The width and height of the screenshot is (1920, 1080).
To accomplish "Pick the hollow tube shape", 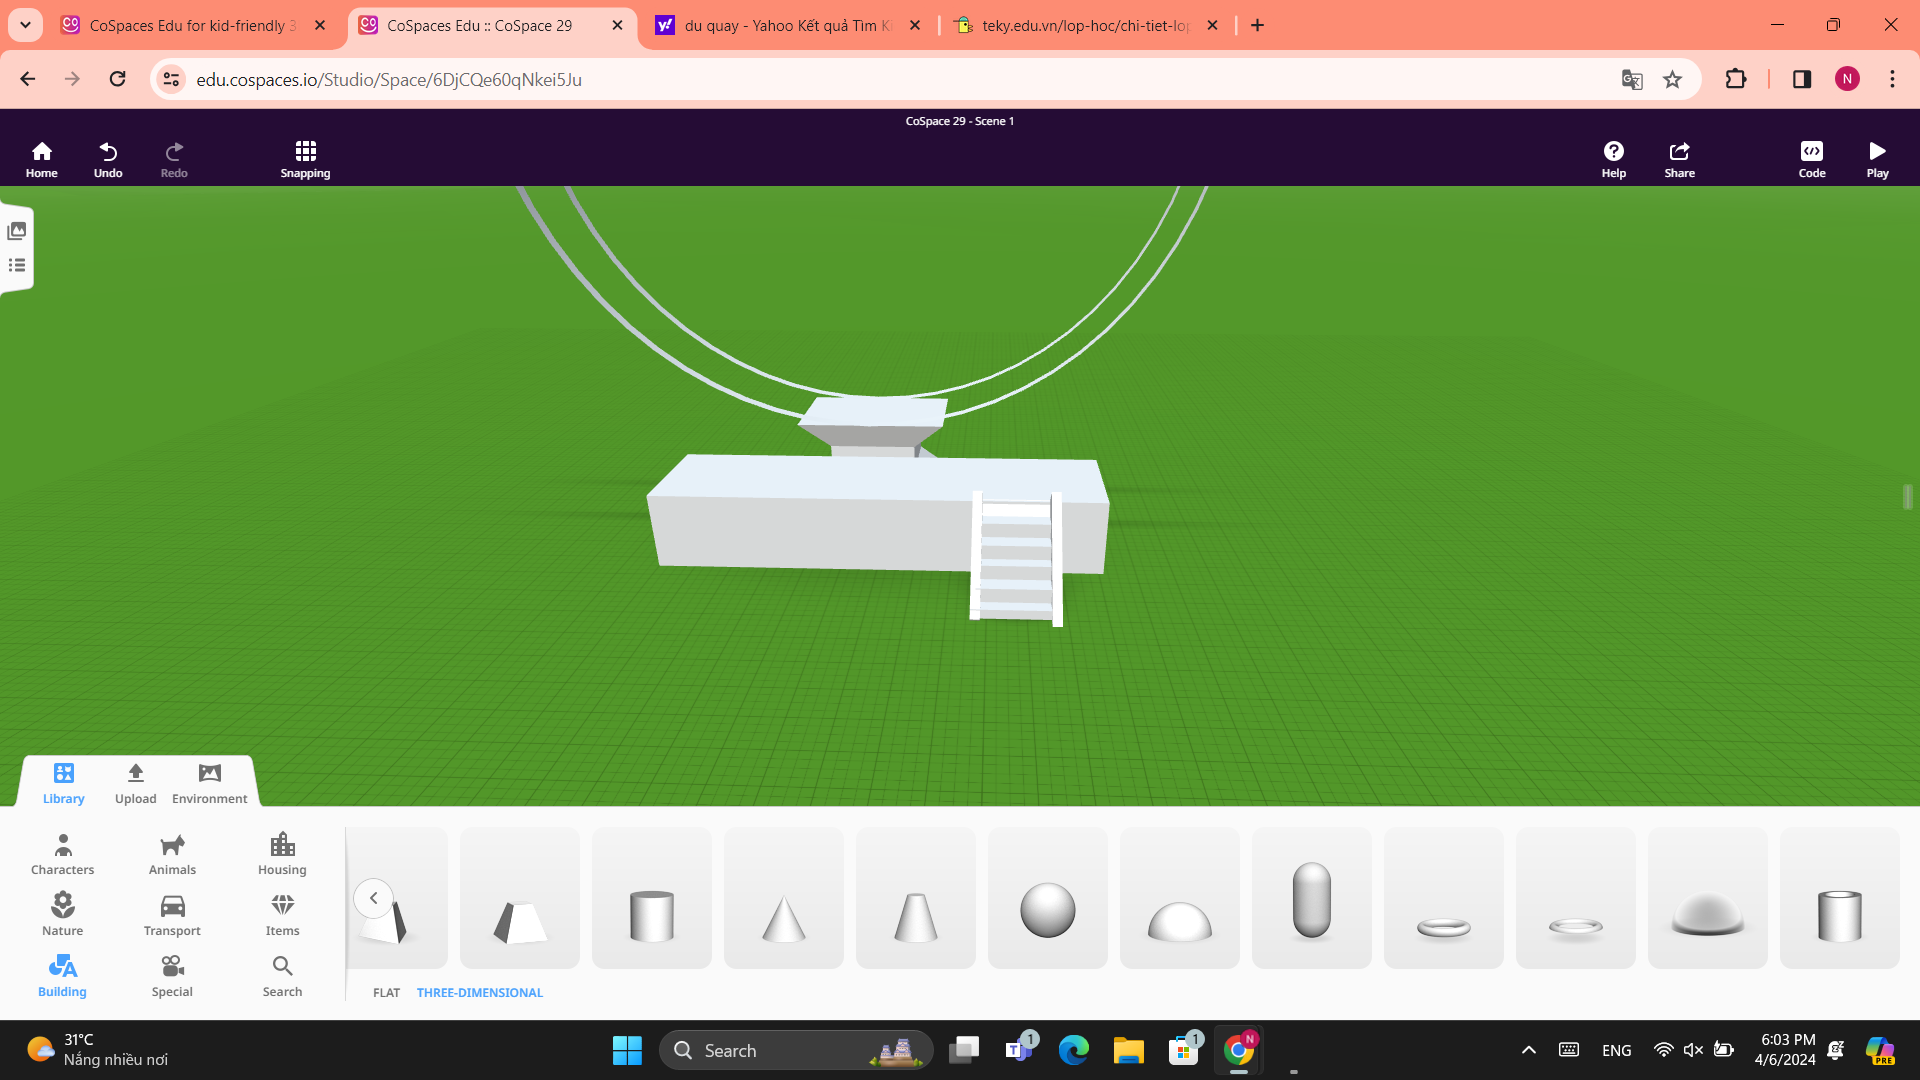I will [1840, 898].
